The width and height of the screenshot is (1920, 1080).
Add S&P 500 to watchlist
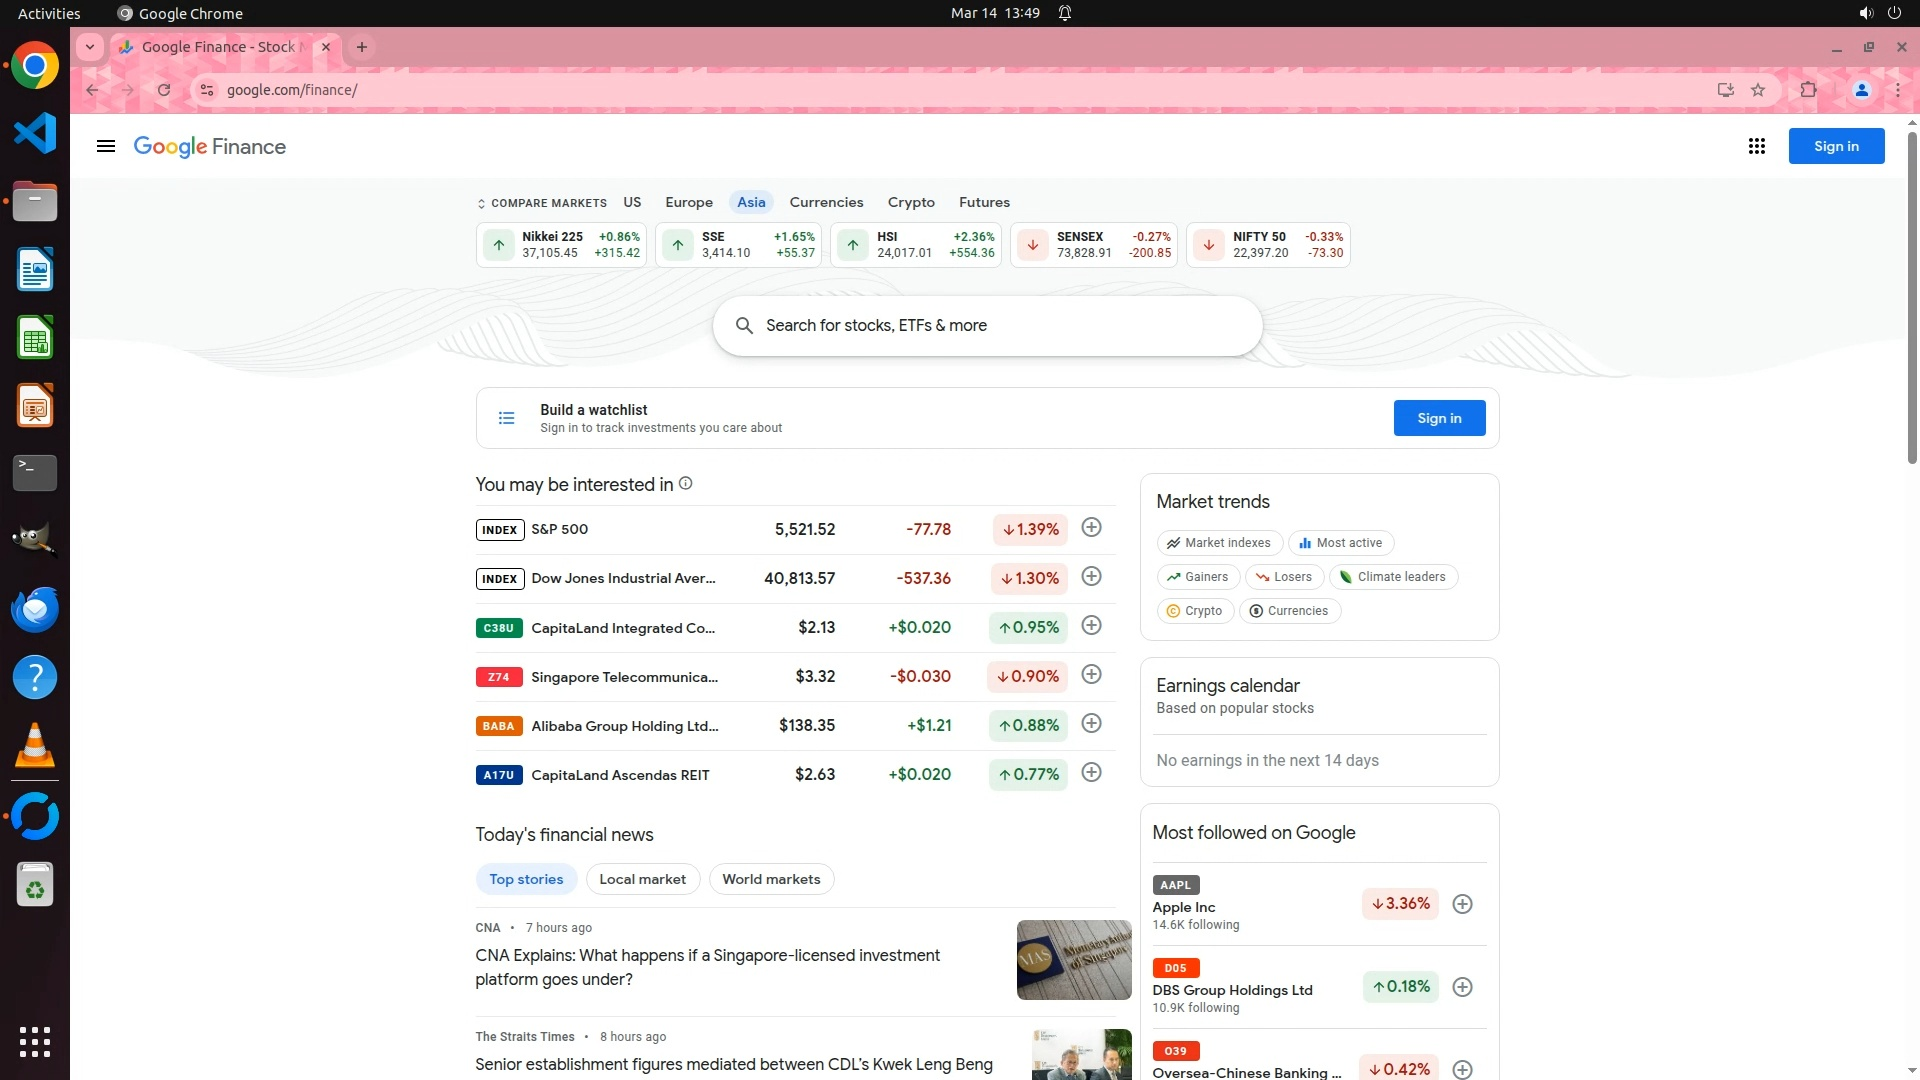point(1091,528)
